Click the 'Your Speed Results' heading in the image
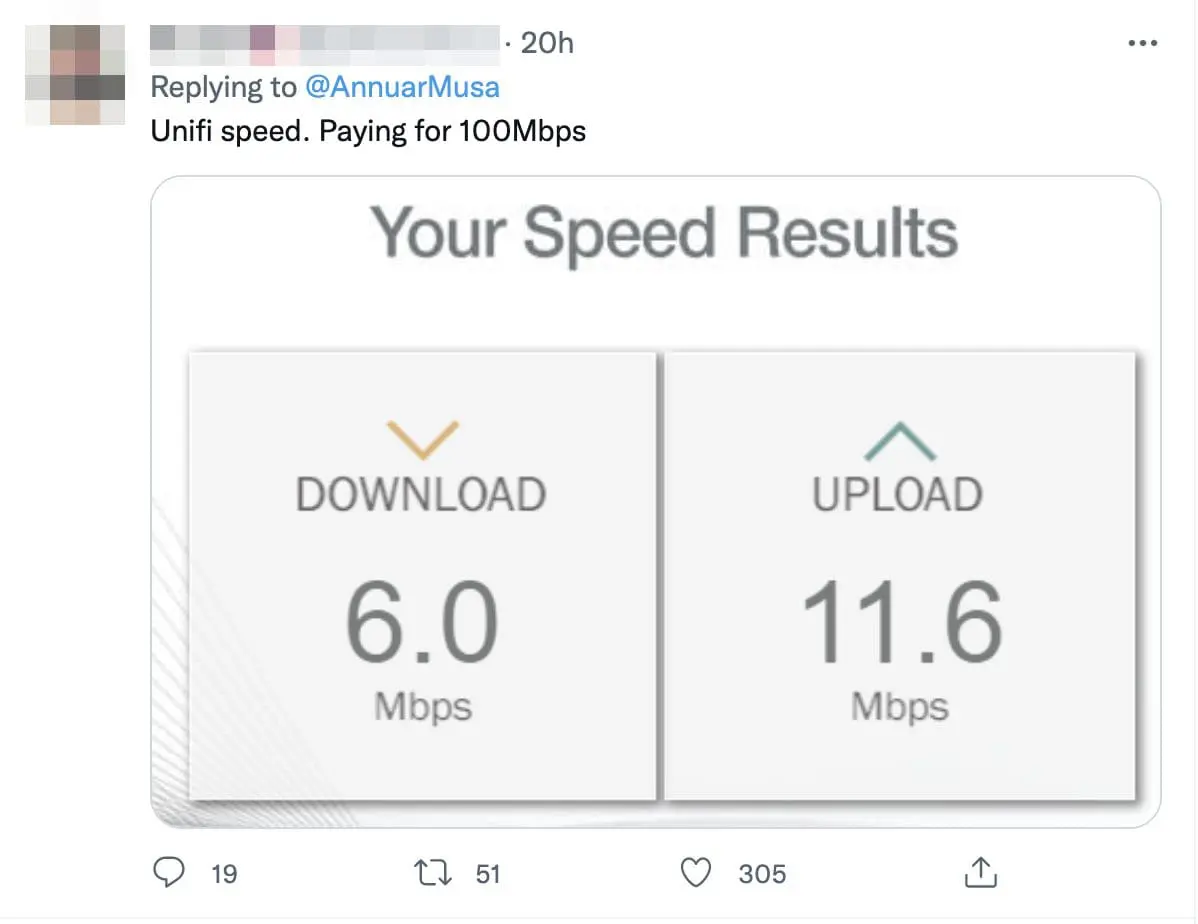 (664, 233)
